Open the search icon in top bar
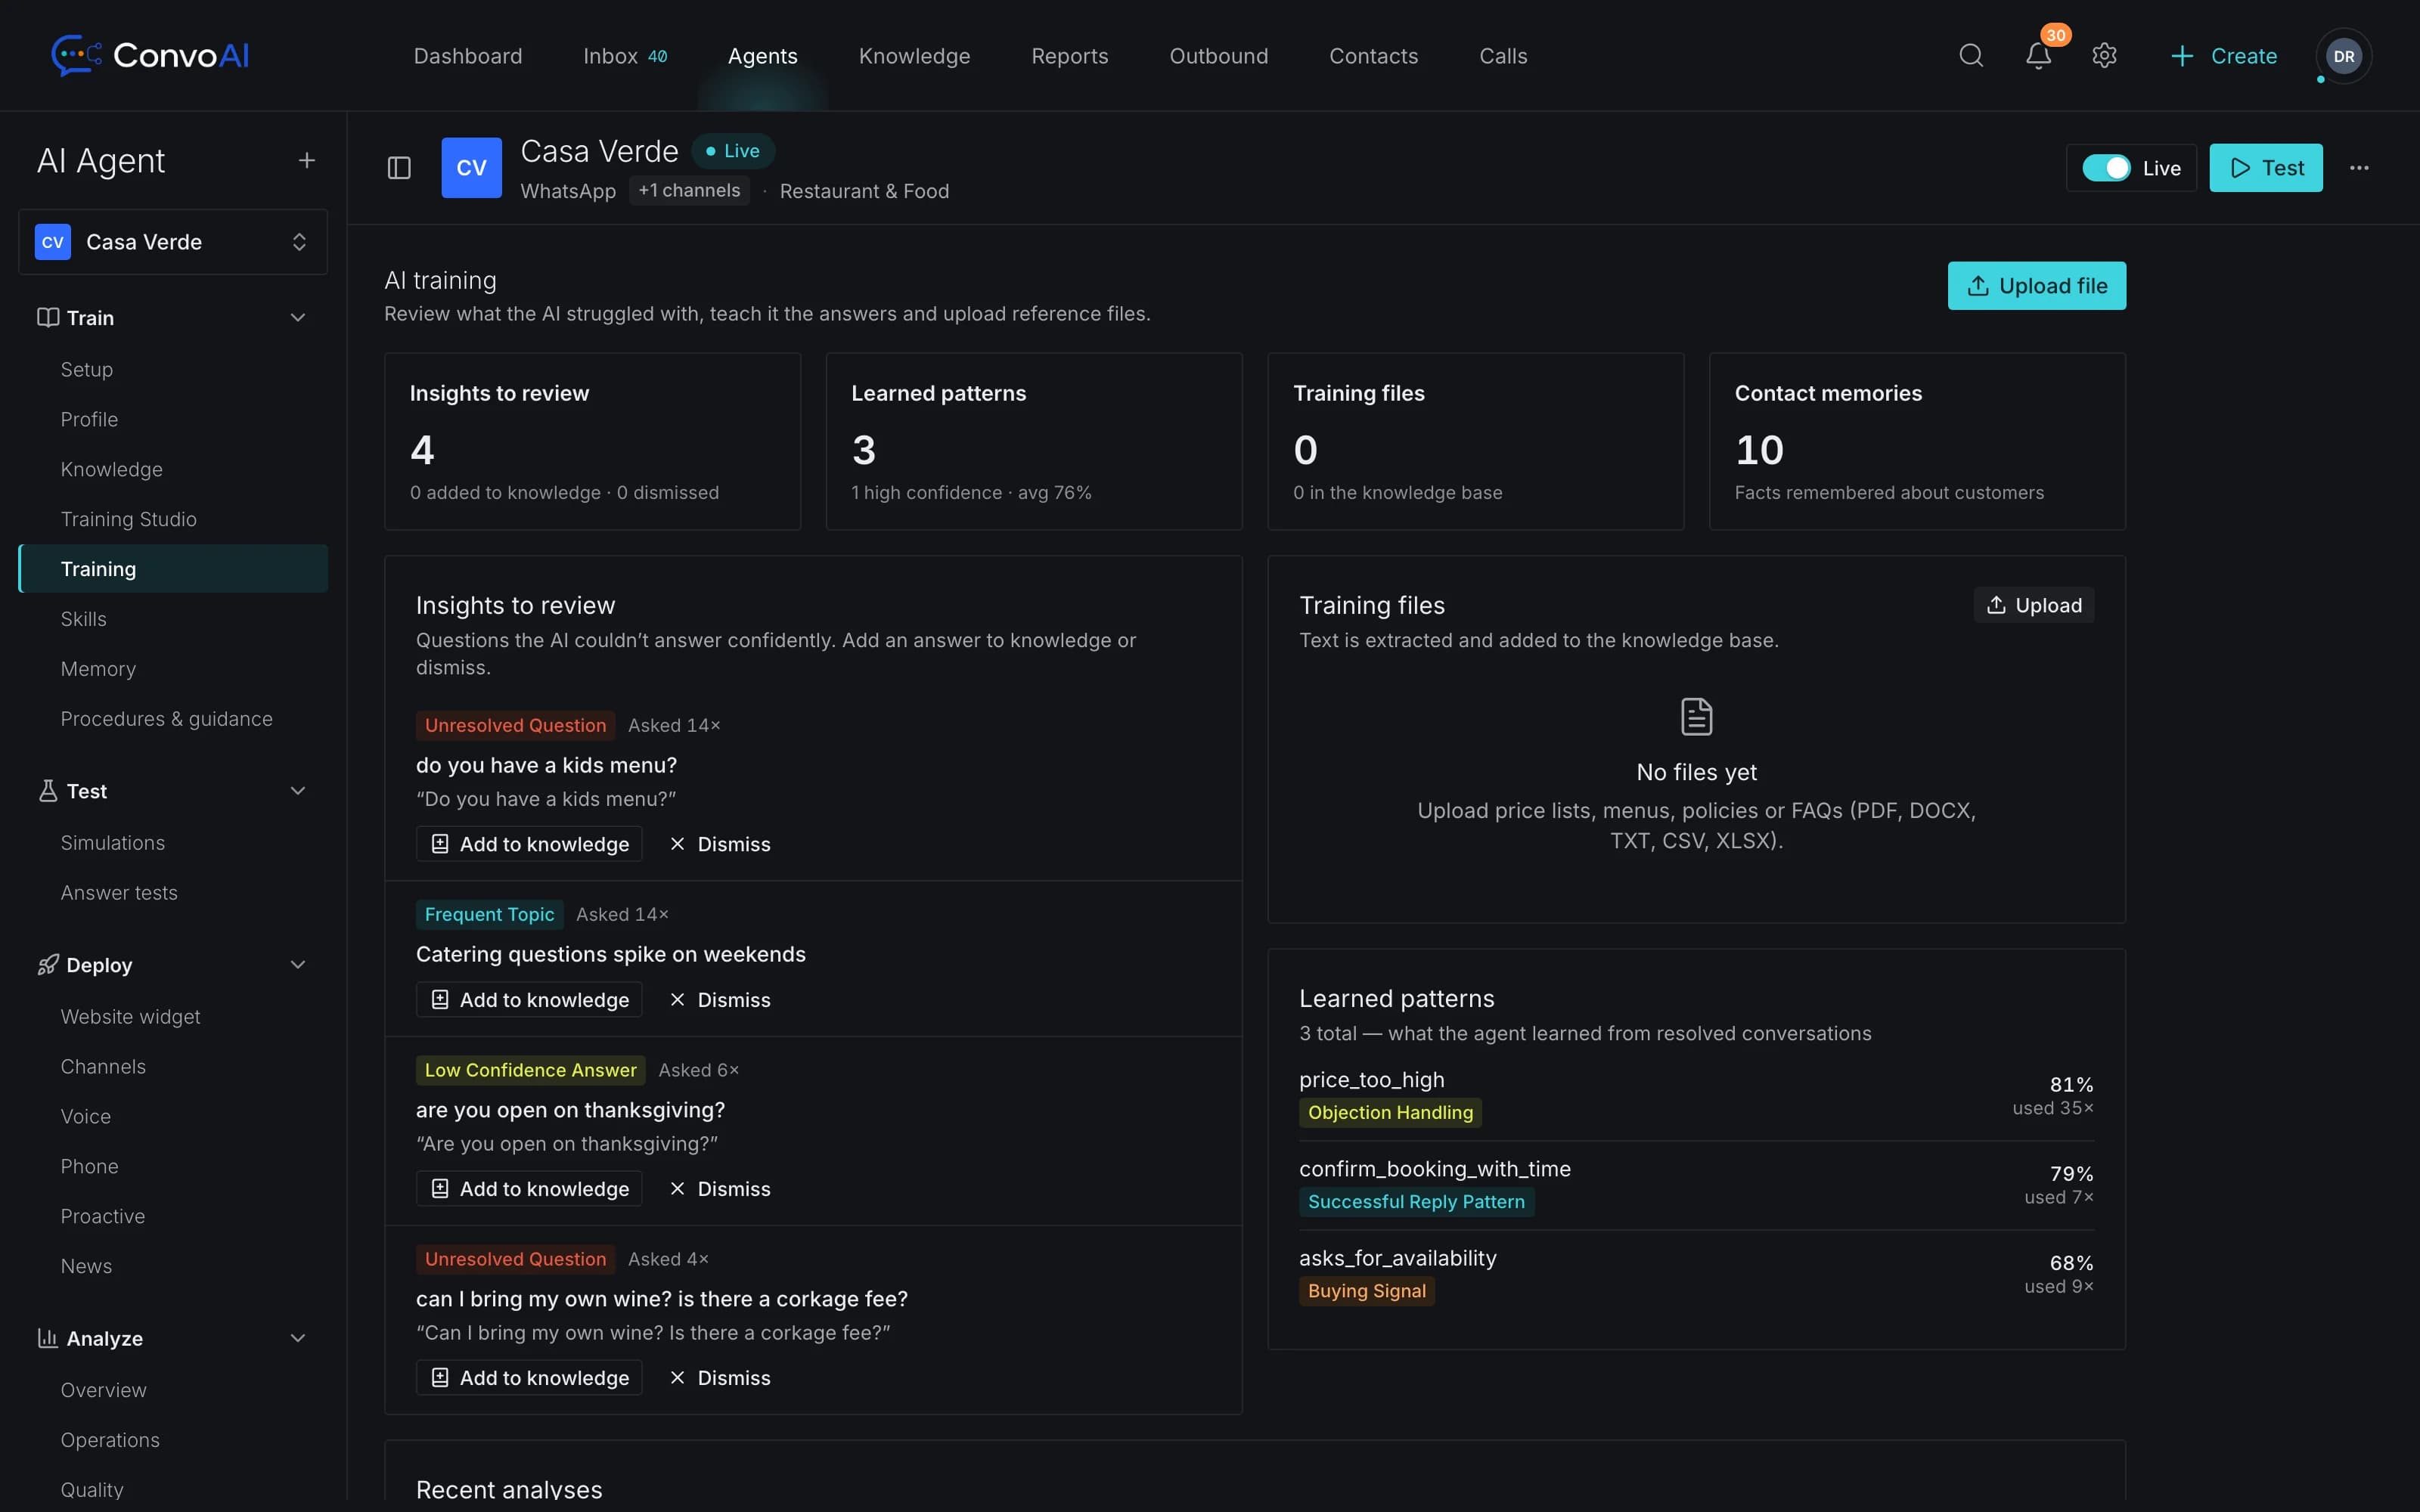The height and width of the screenshot is (1512, 2420). [1971, 55]
